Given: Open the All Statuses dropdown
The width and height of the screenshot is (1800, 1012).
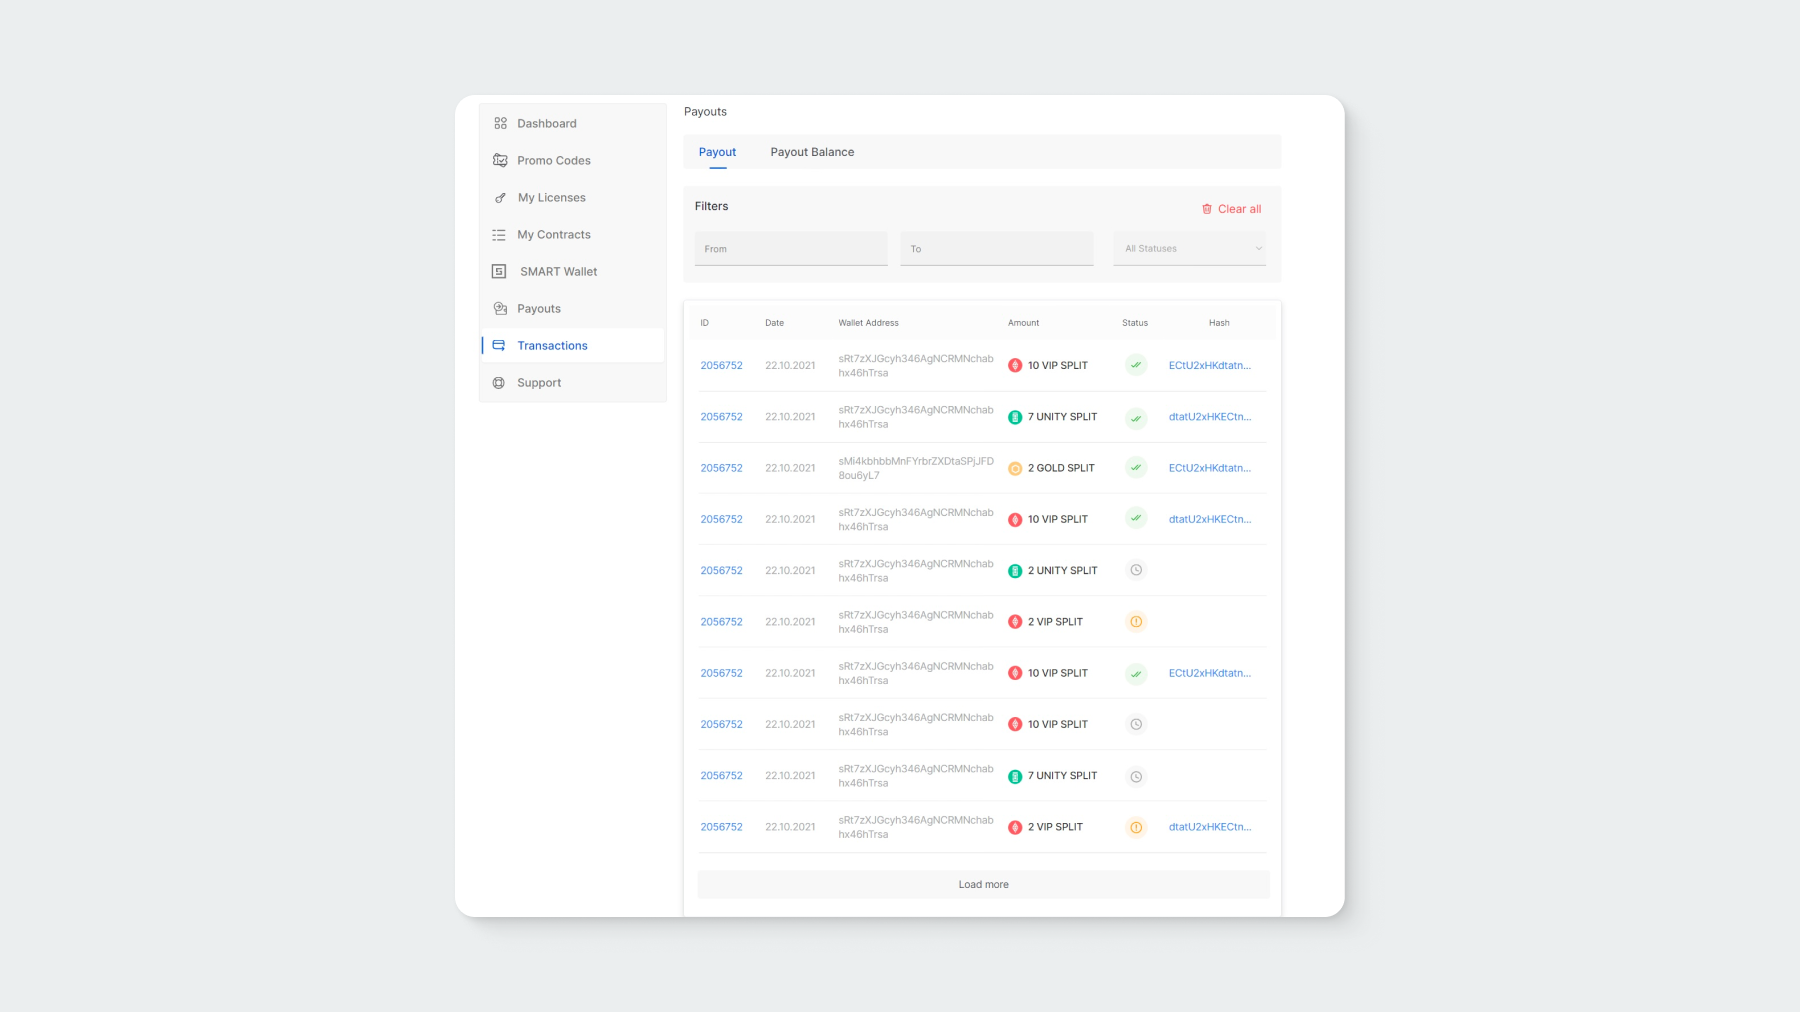Looking at the screenshot, I should pyautogui.click(x=1190, y=249).
